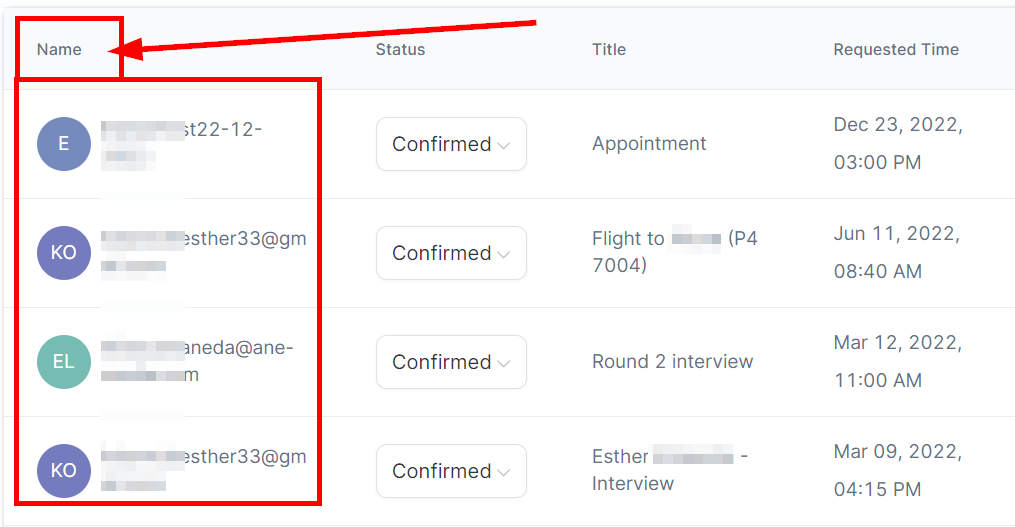Viewport: 1015px width, 527px height.
Task: Open the status dropdown for the Appointment row
Action: click(451, 144)
